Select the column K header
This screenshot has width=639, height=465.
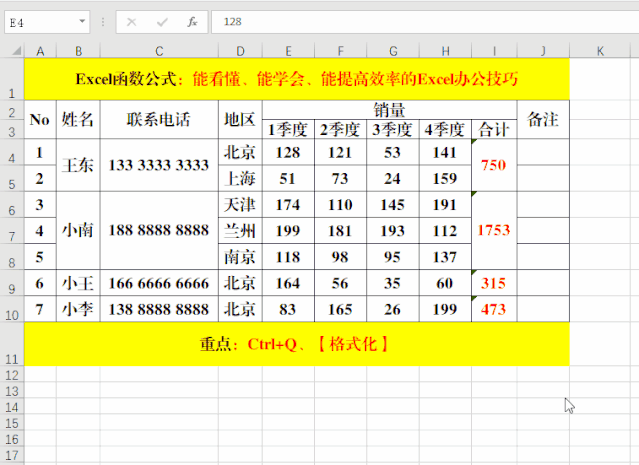coord(600,51)
